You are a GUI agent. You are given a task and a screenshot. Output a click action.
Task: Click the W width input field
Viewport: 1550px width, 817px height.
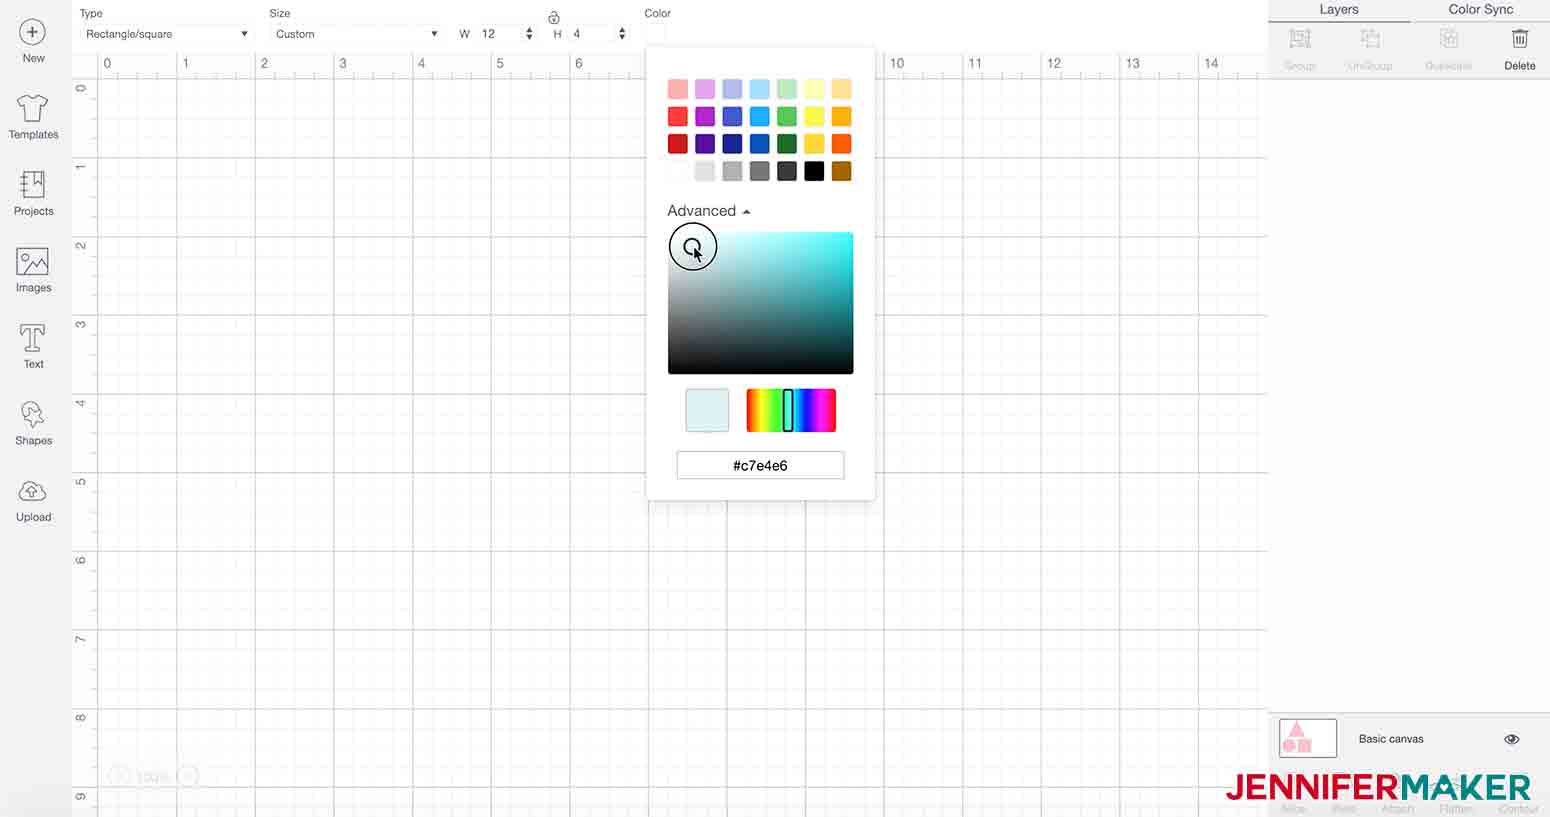click(501, 34)
